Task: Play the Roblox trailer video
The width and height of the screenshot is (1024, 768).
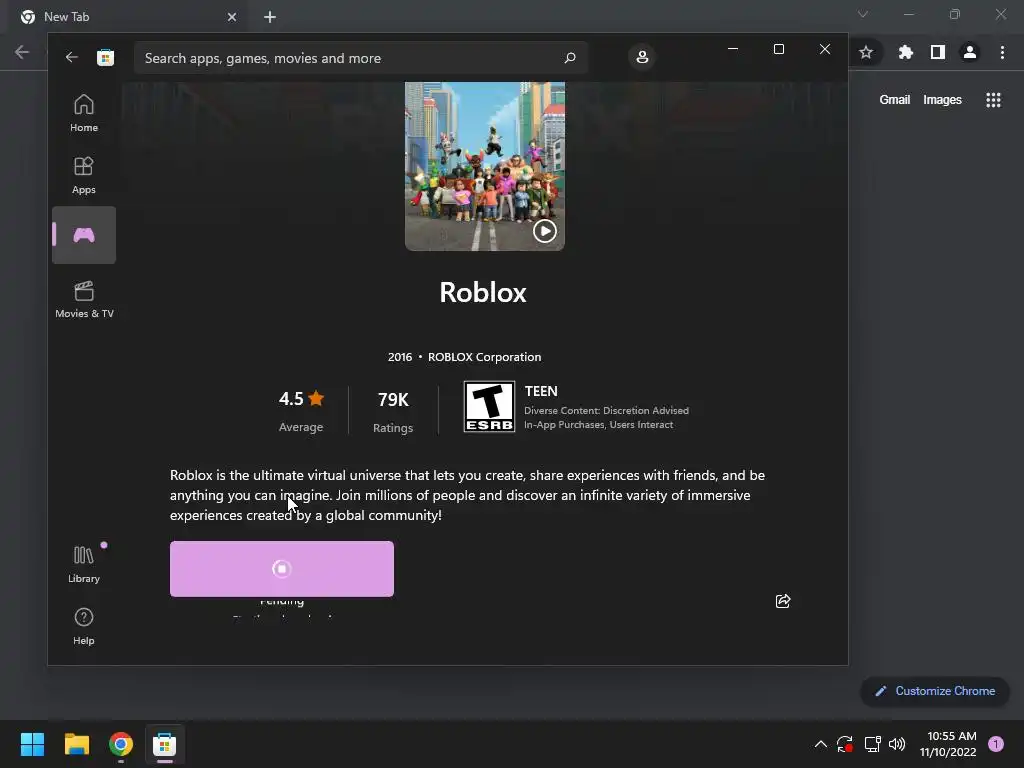Action: (545, 231)
